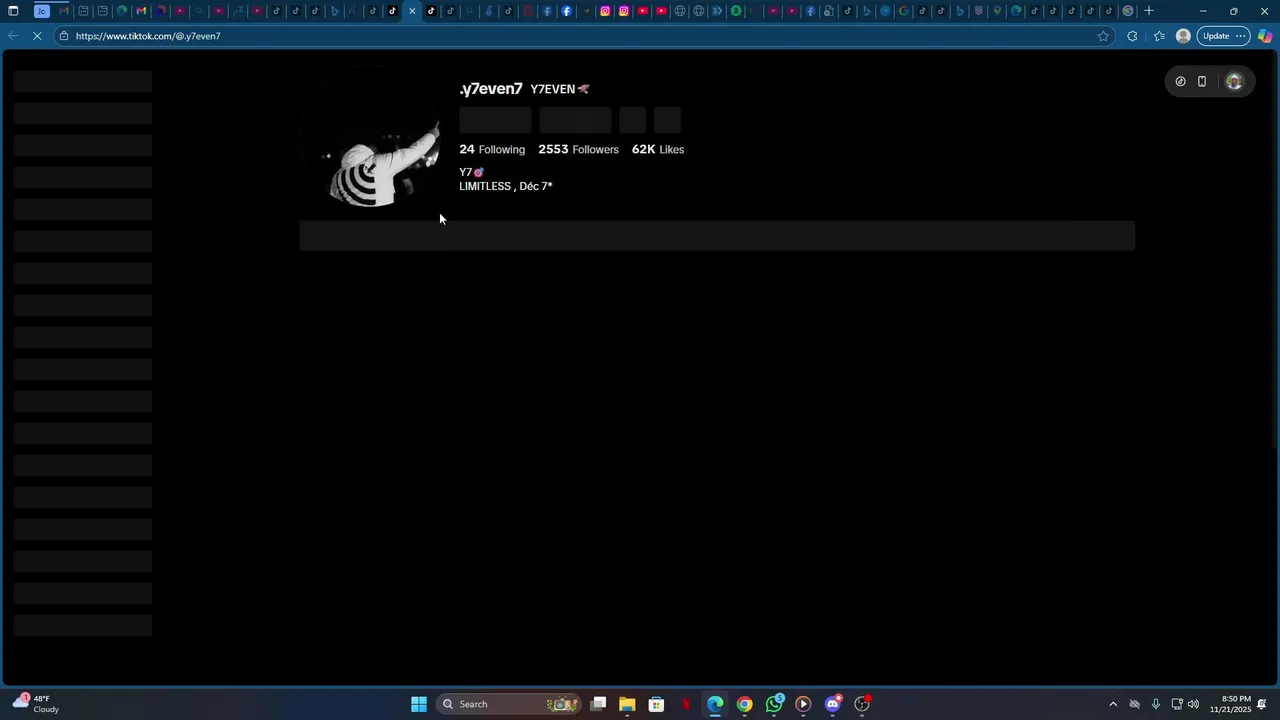Open the Copilot sidebar icon

[1265, 36]
